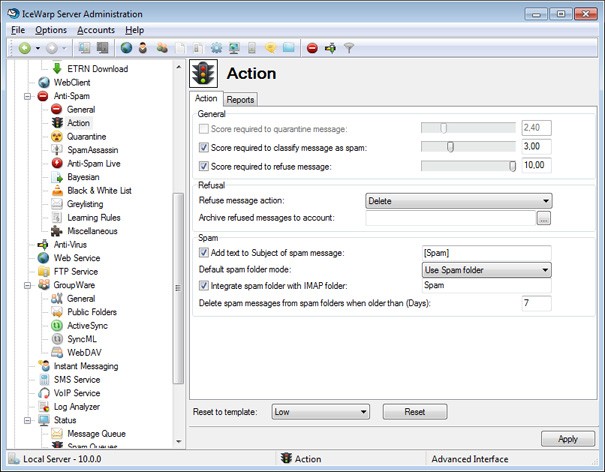605x472 pixels.
Task: Click the blue gear icon in toolbar
Action: tap(216, 48)
